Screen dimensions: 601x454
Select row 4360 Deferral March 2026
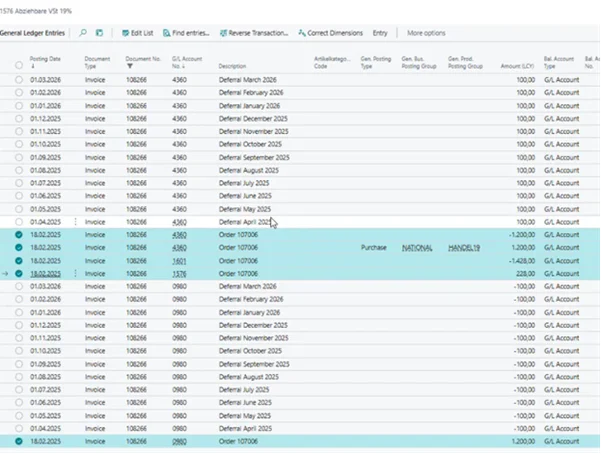19,80
